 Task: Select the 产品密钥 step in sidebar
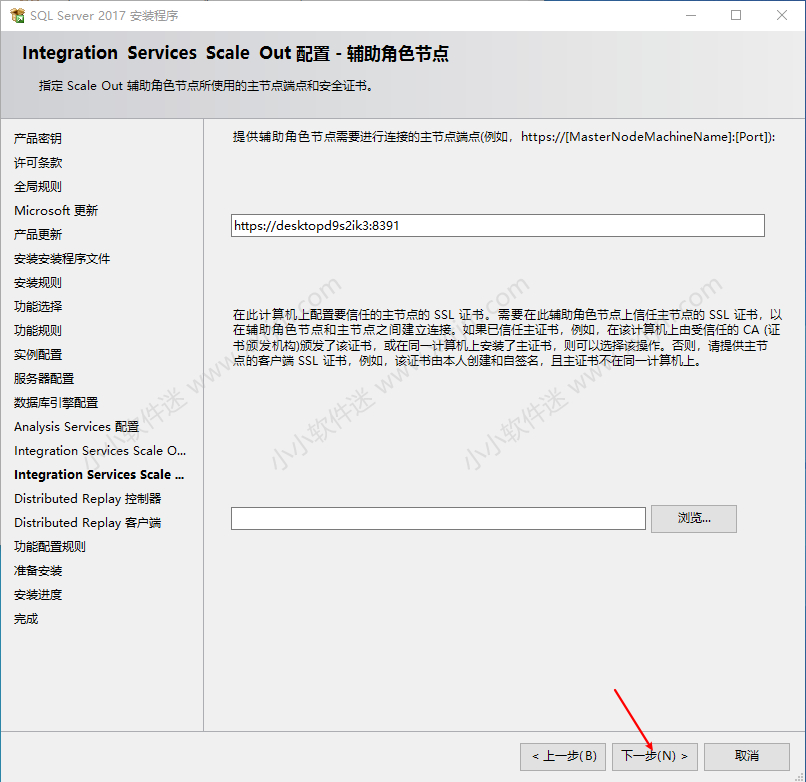point(38,138)
